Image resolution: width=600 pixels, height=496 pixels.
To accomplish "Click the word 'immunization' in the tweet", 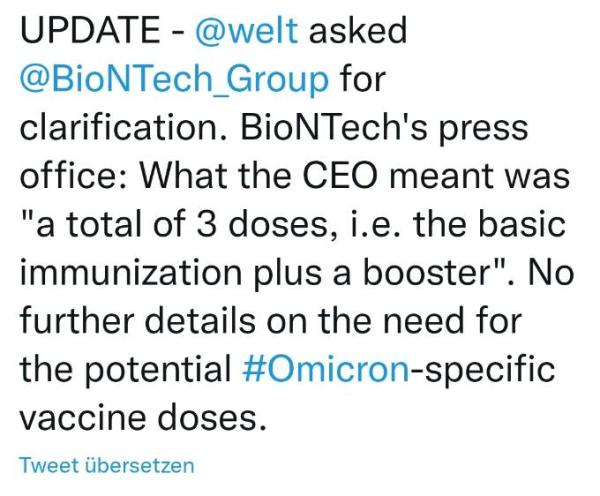I will (x=130, y=272).
